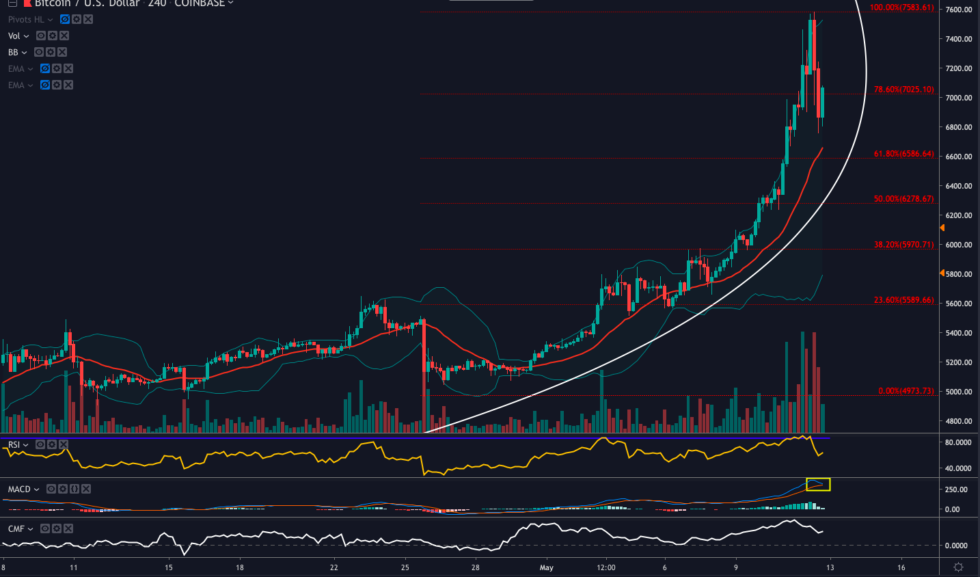The image size is (980, 577).
Task: Open the CMF settings gear
Action: coord(57,528)
